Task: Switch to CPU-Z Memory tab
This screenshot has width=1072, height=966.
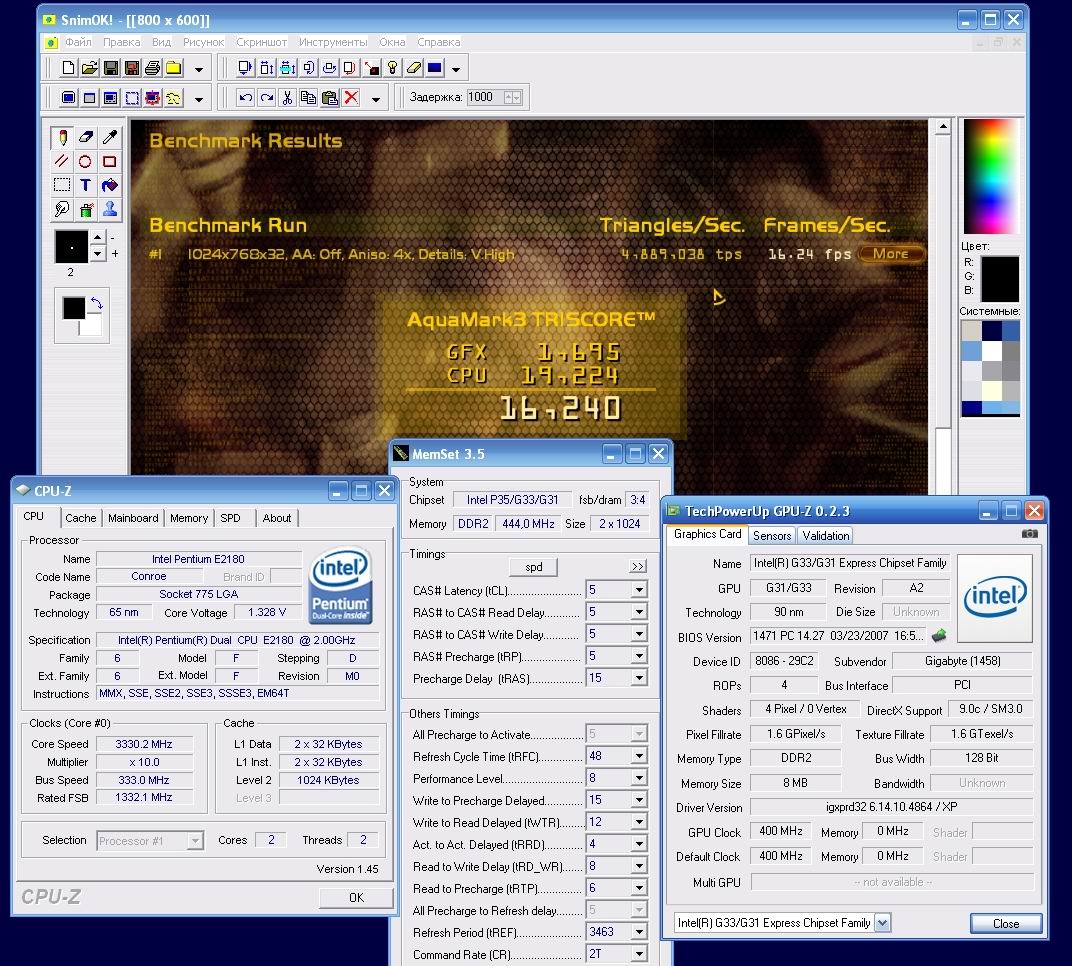Action: (189, 518)
